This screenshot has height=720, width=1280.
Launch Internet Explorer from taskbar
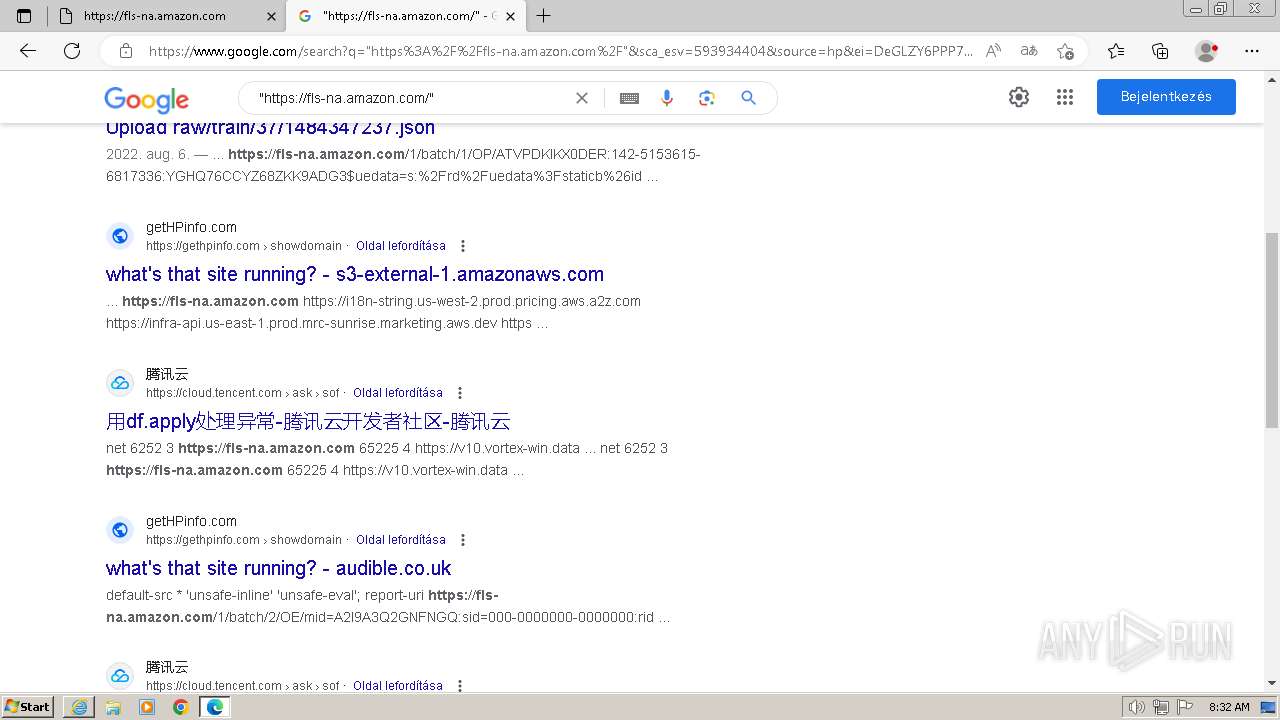pyautogui.click(x=79, y=707)
